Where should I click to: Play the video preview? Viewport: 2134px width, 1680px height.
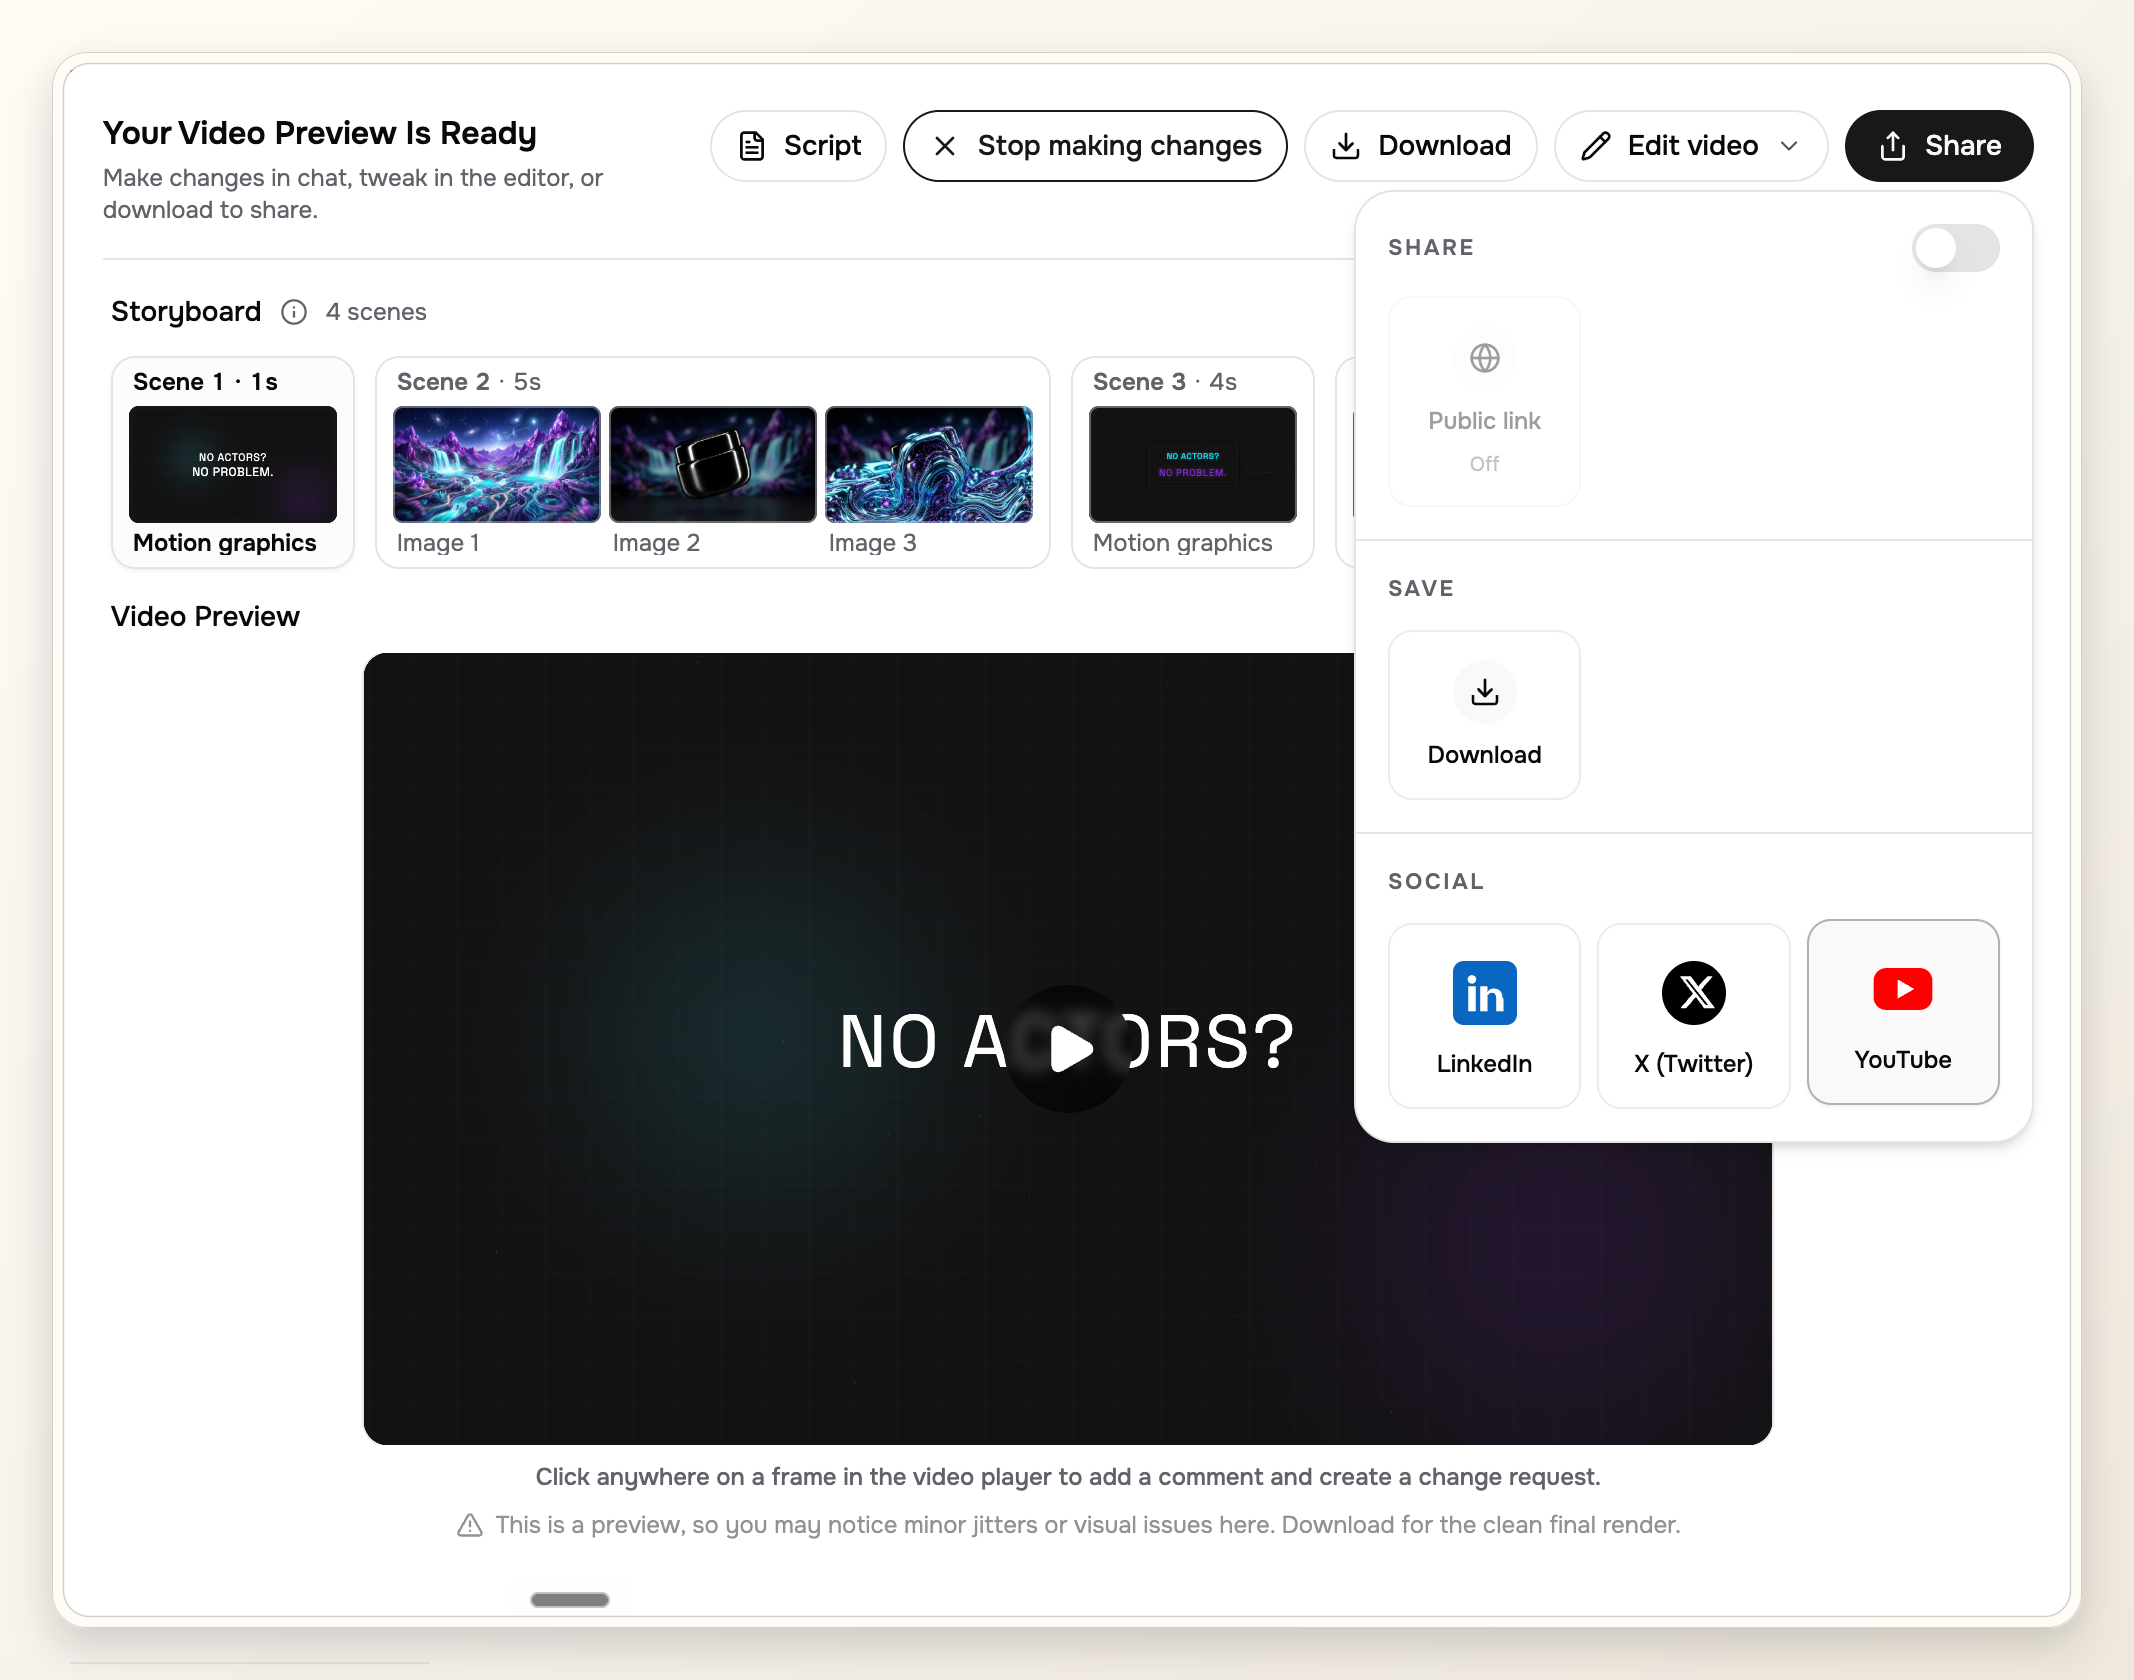coord(1068,1048)
